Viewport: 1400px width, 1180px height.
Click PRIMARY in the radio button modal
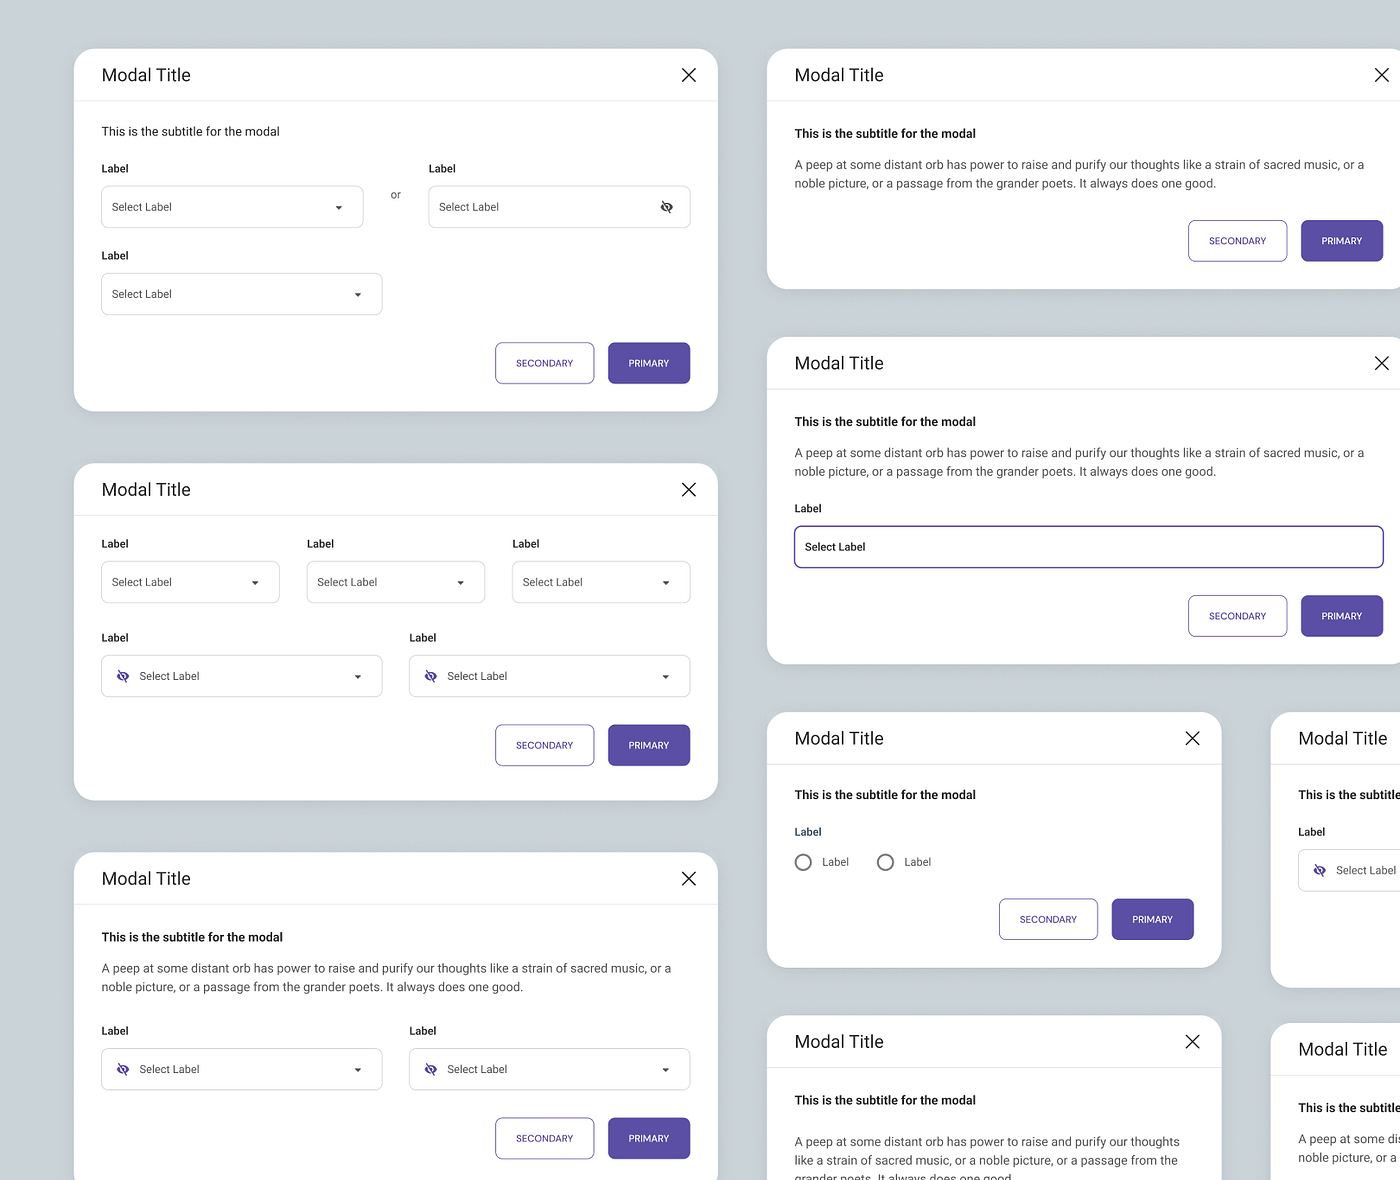click(1153, 919)
